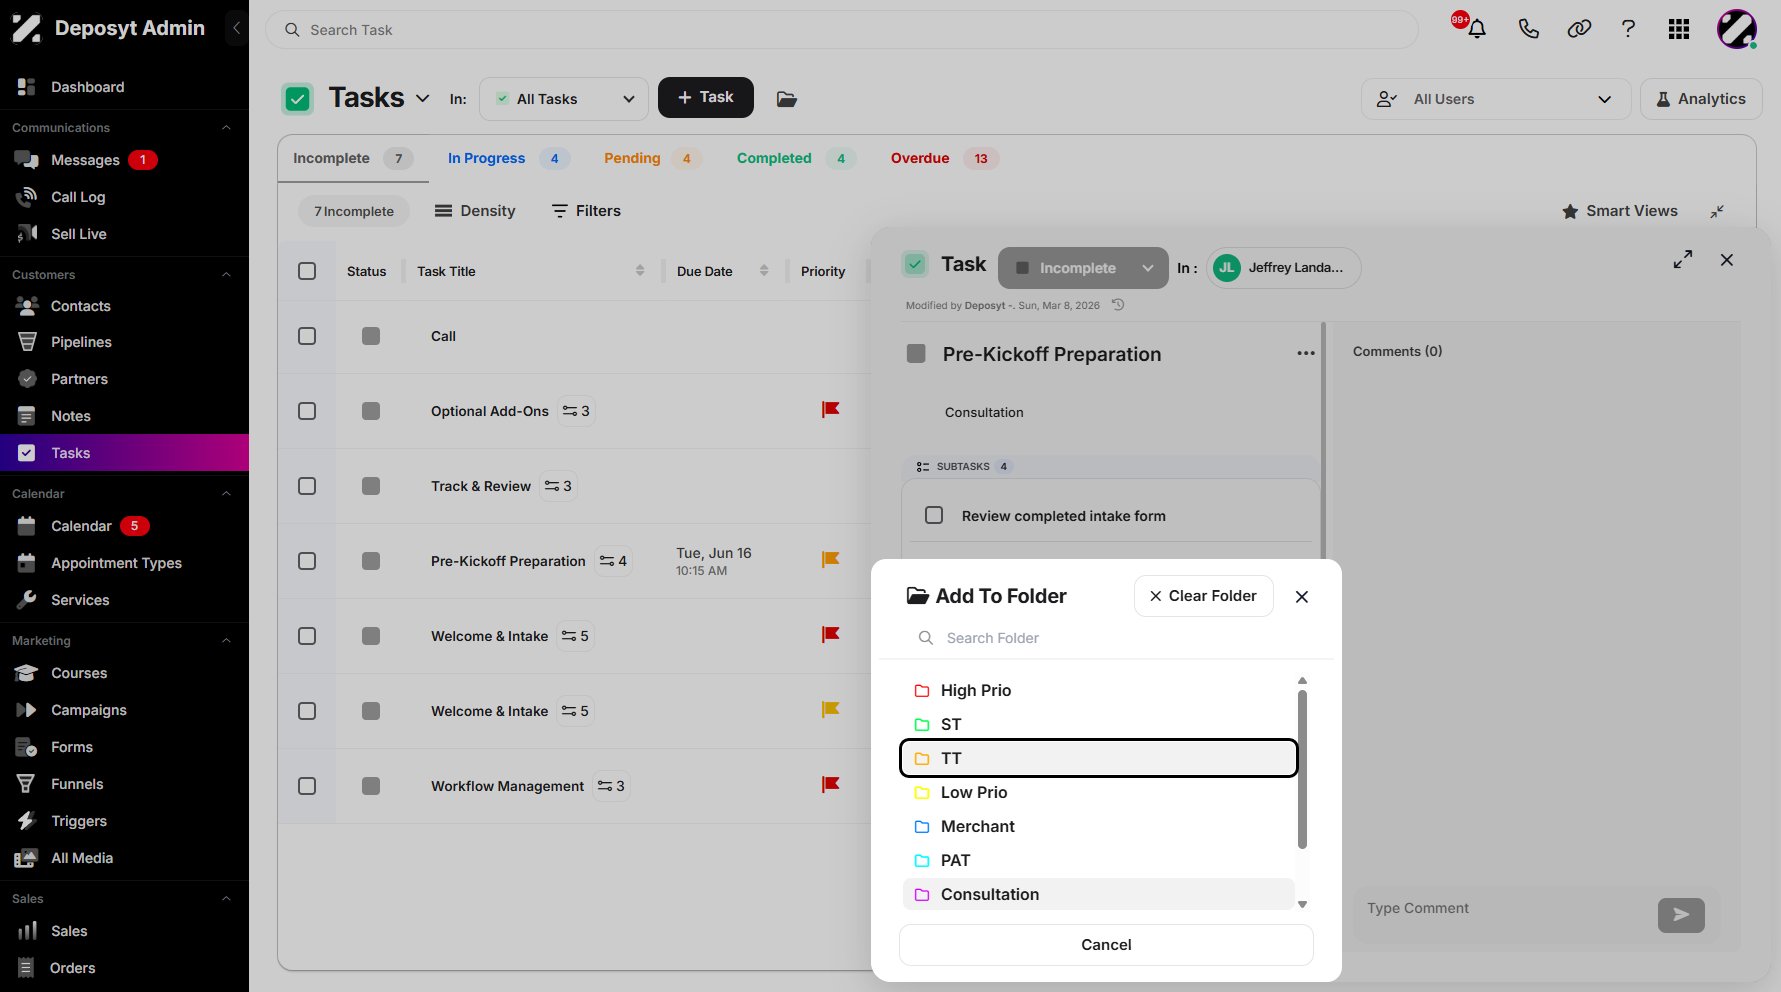Click the Clear Folder button
1781x992 pixels.
(1203, 596)
